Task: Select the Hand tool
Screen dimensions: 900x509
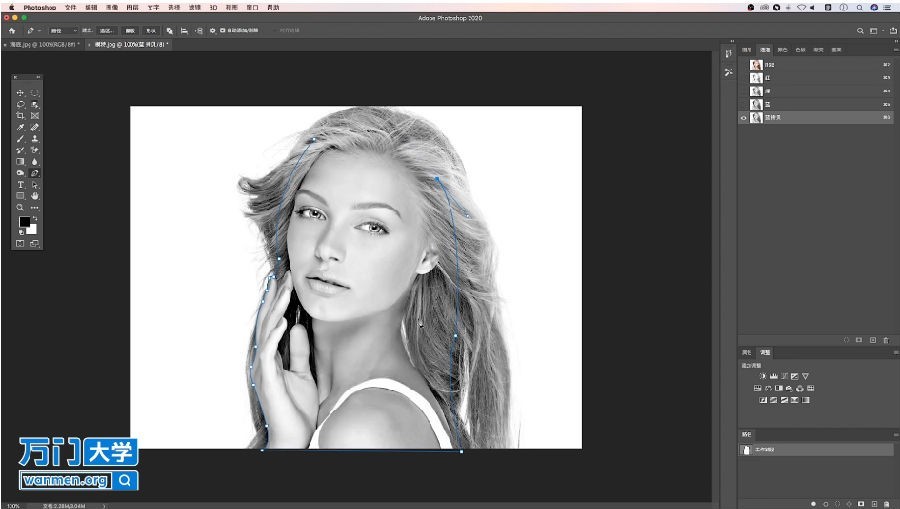Action: 34,196
